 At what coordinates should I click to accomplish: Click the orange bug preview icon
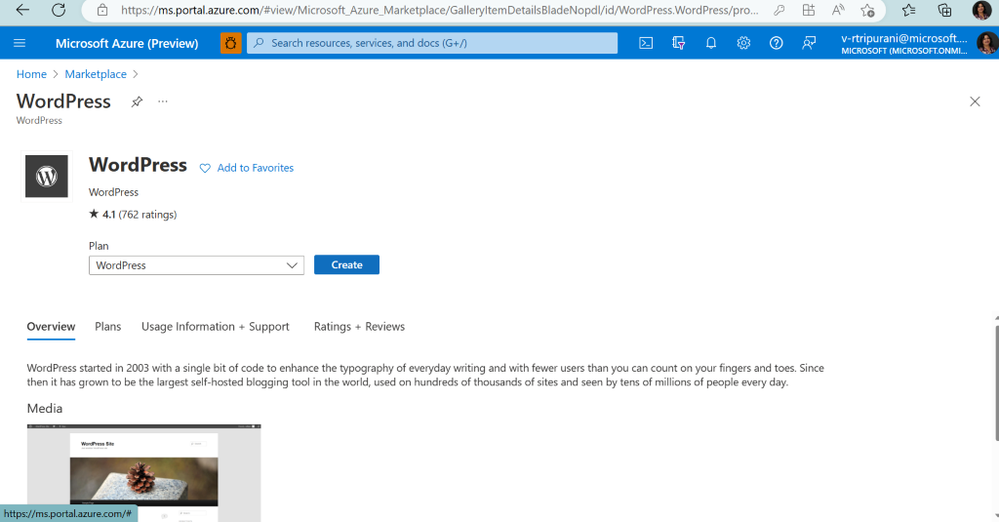231,43
